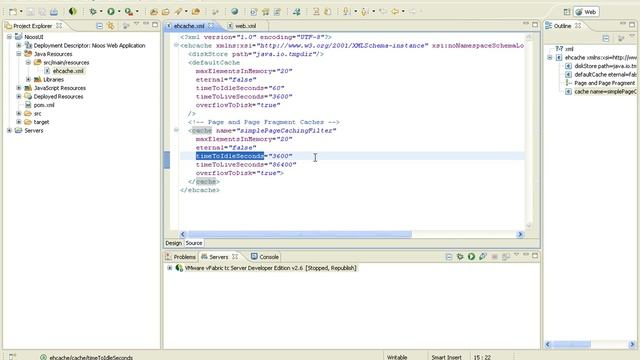Open the Outline tab
Image resolution: width=640 pixels, height=360 pixels.
pos(562,26)
